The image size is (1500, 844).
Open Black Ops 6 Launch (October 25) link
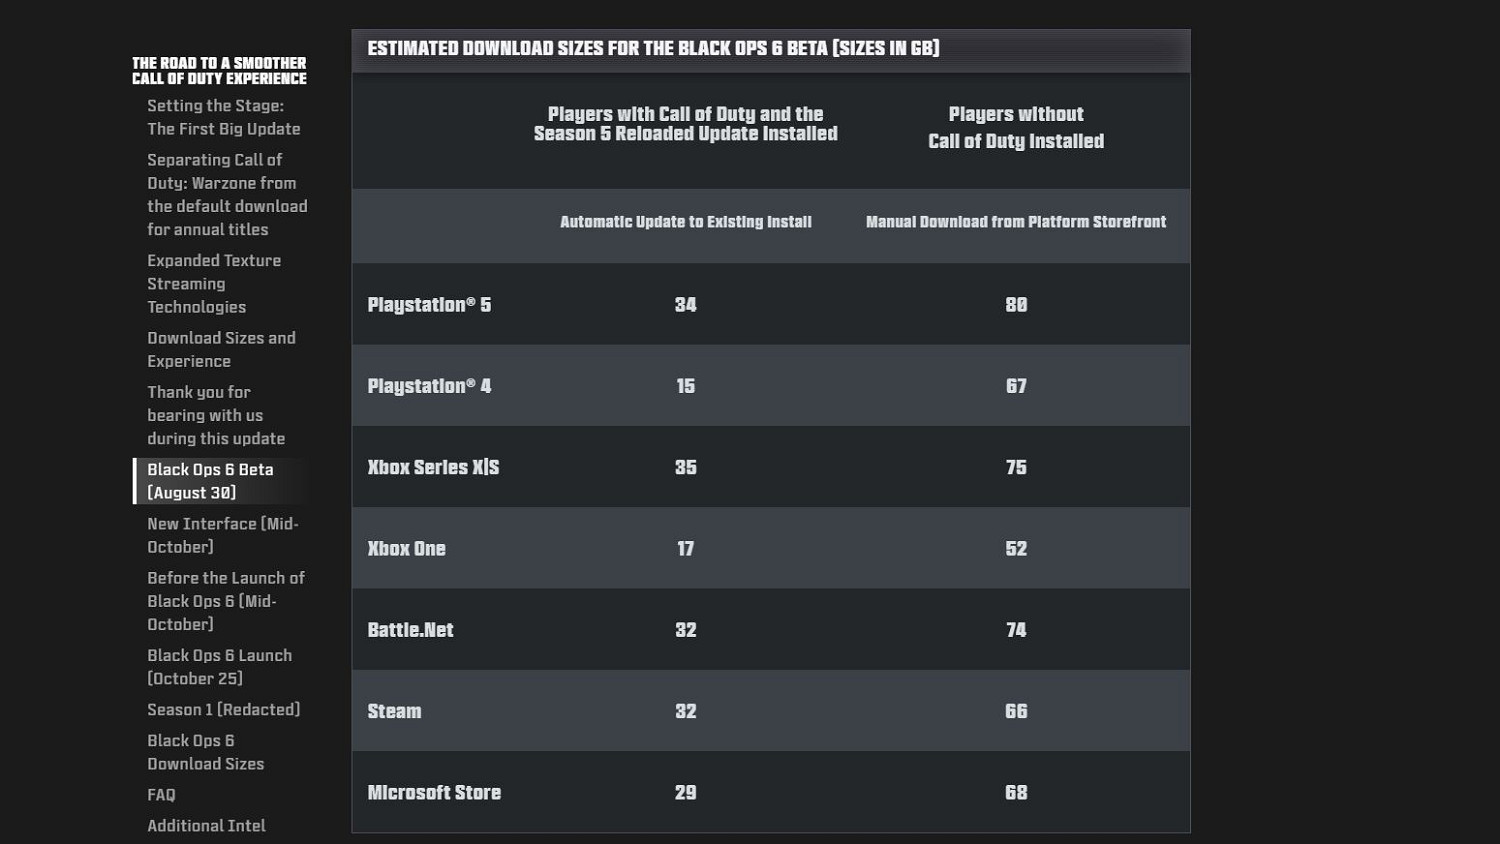click(x=219, y=667)
